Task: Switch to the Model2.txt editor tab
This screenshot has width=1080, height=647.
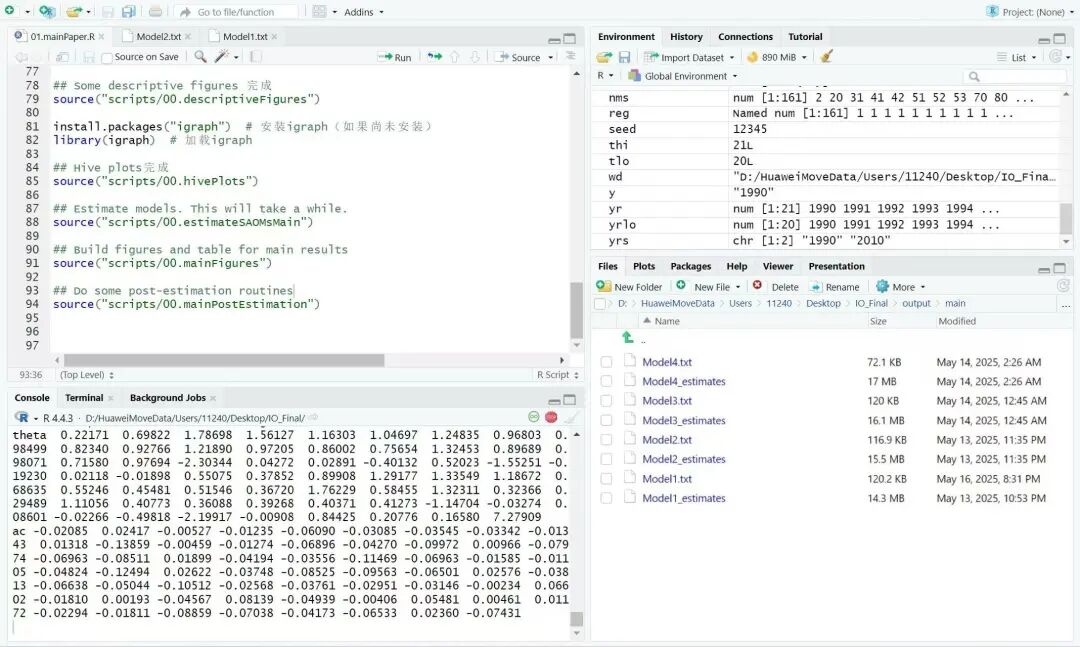Action: tap(158, 37)
